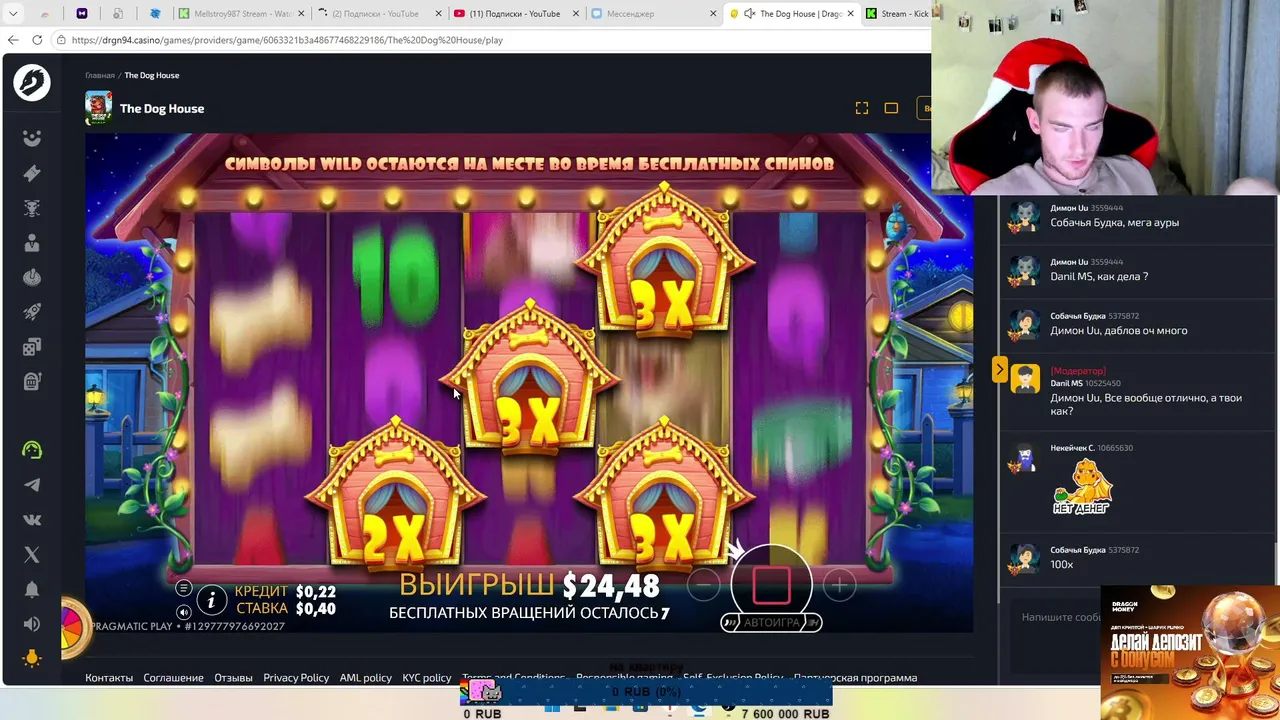Click The Dog House game thumbnail
Screen dimensions: 1280x720
[x=98, y=108]
